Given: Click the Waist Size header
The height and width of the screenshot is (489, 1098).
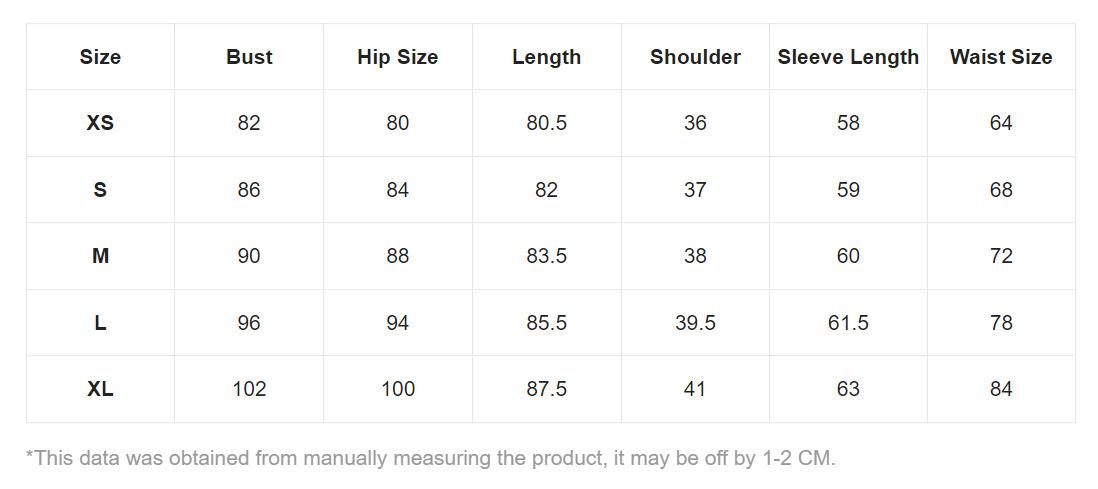Looking at the screenshot, I should 1001,57.
